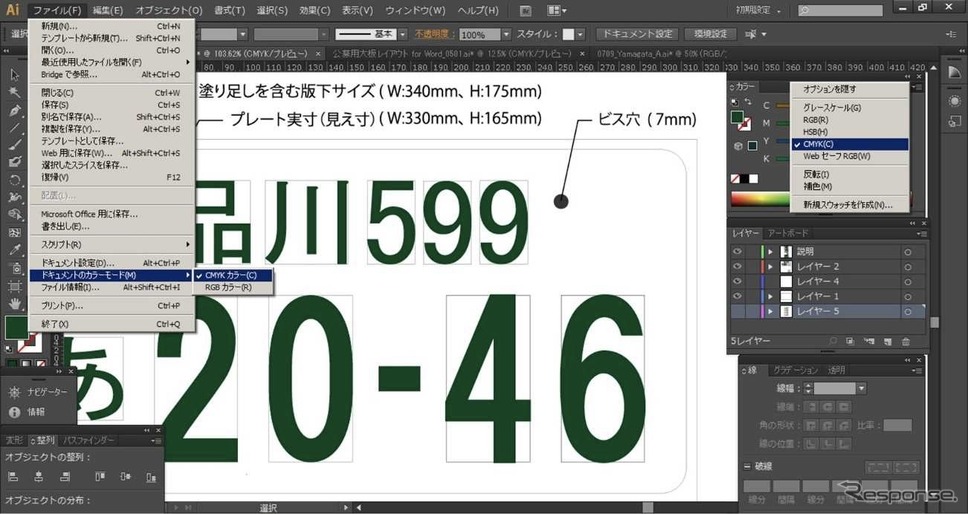The height and width of the screenshot is (514, 968).
Task: Open the arrange documents layout icon
Action: pos(555,11)
